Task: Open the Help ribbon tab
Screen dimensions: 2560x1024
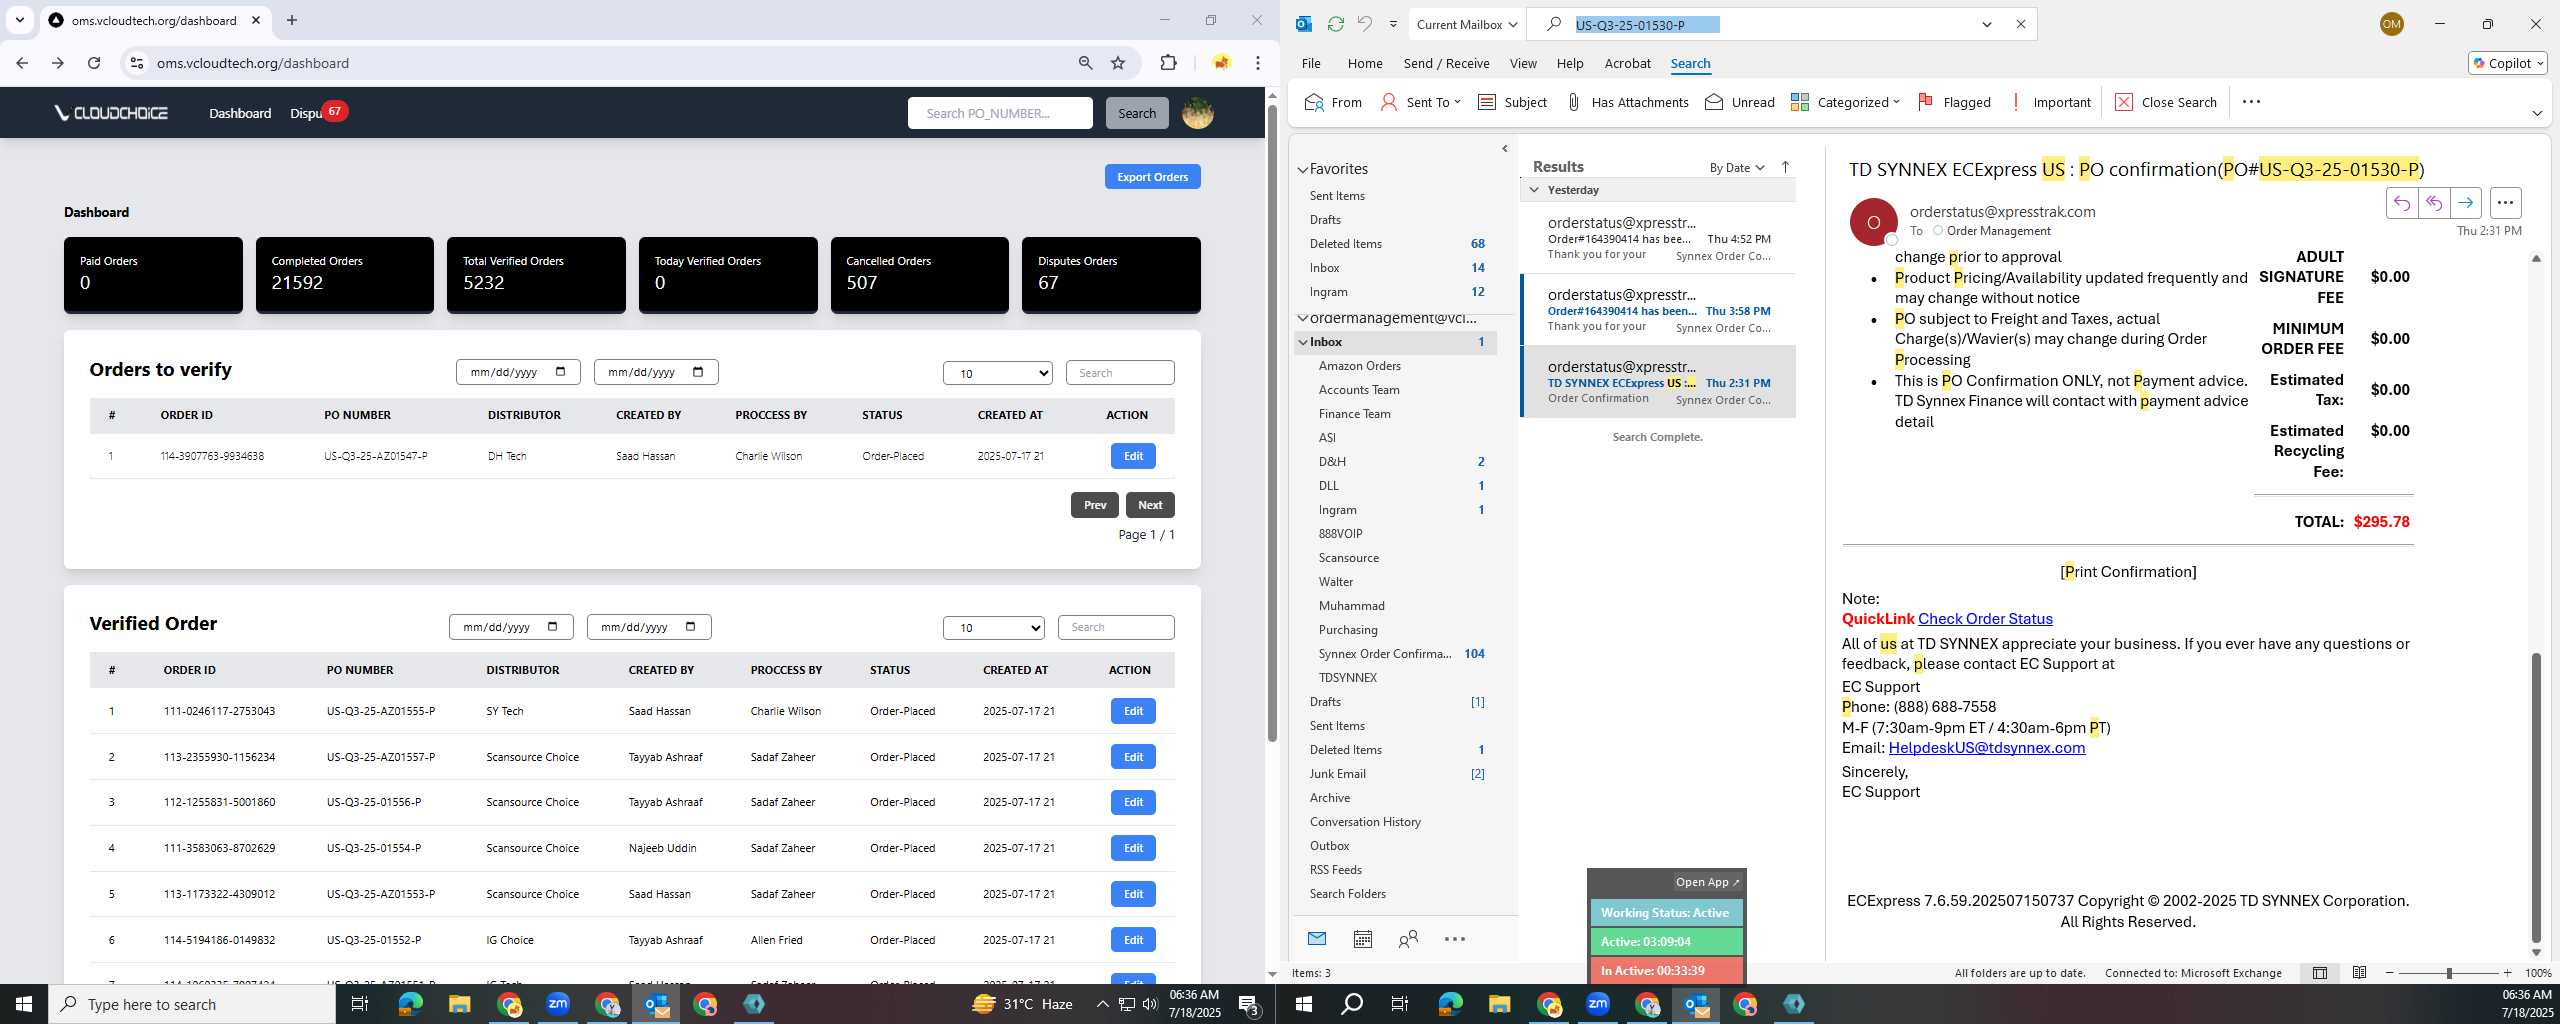Action: click(x=1570, y=63)
